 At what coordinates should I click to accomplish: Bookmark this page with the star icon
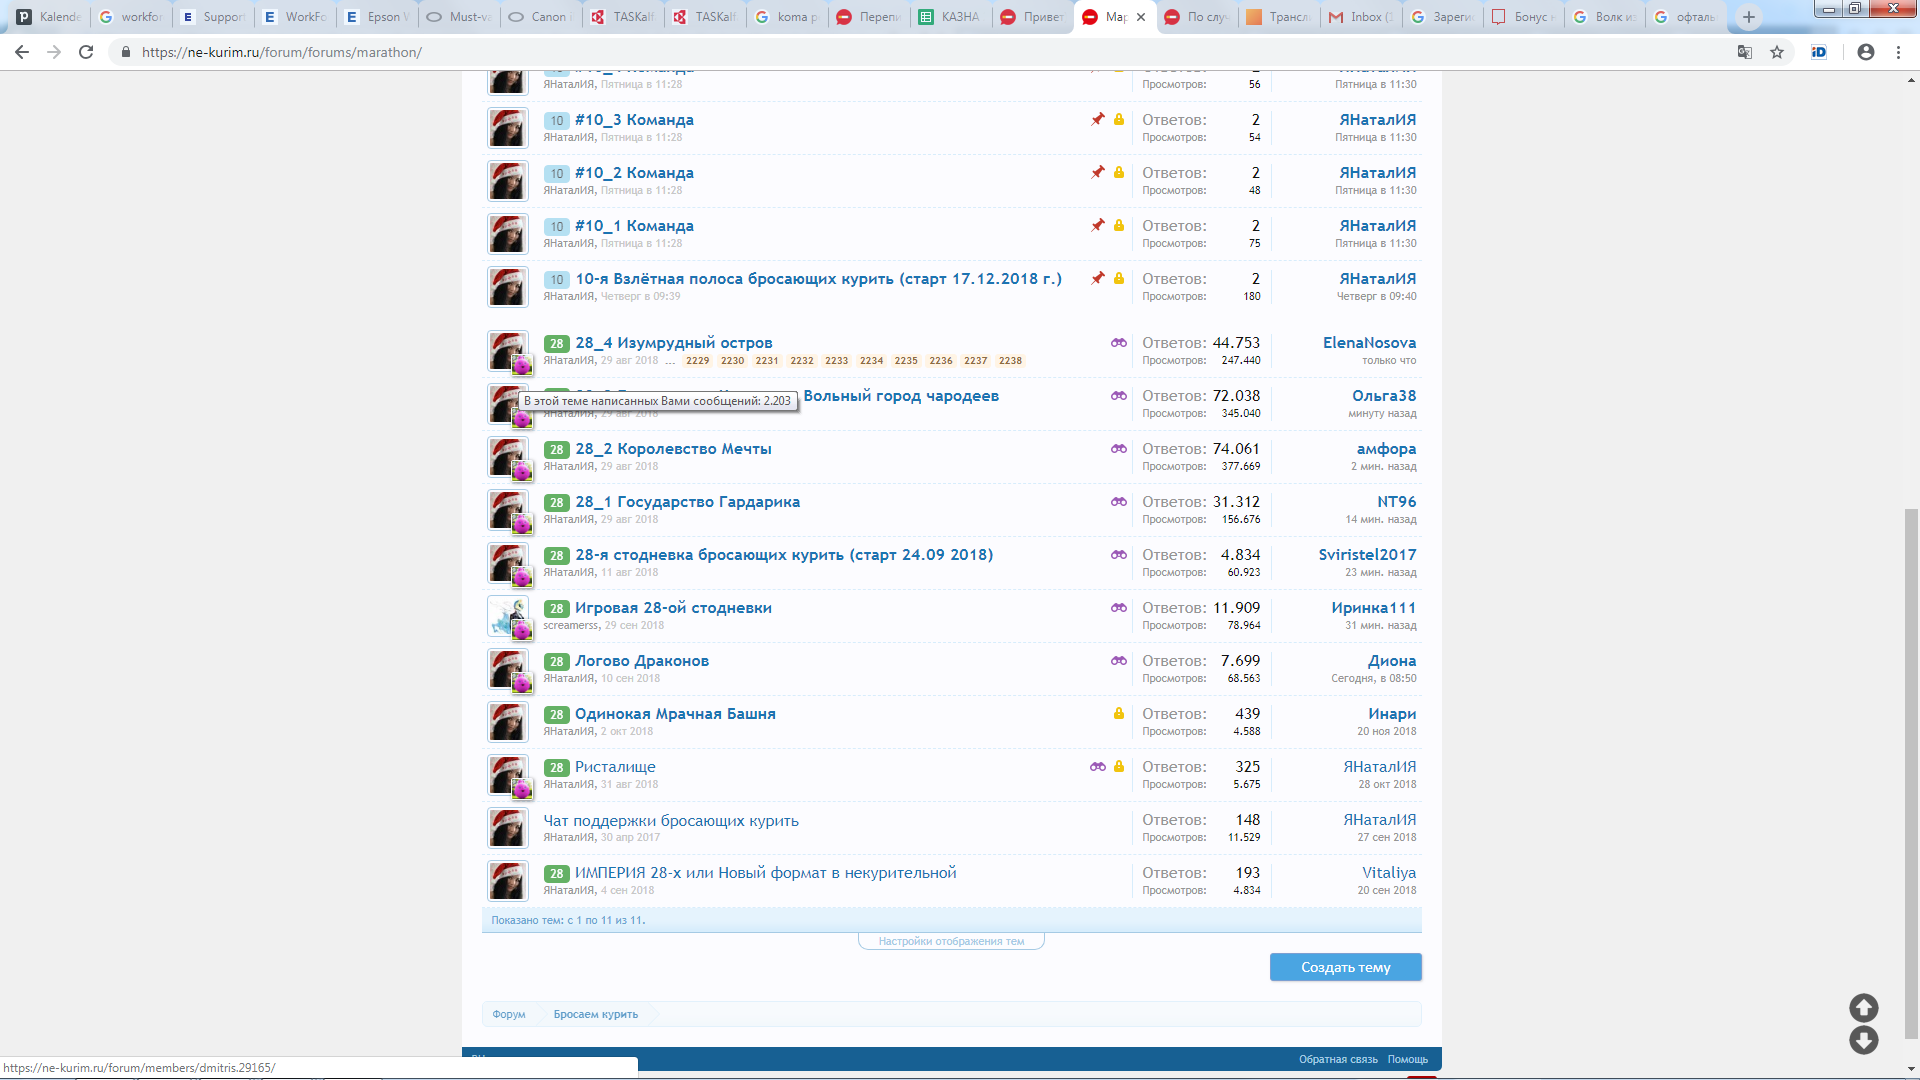[x=1777, y=52]
